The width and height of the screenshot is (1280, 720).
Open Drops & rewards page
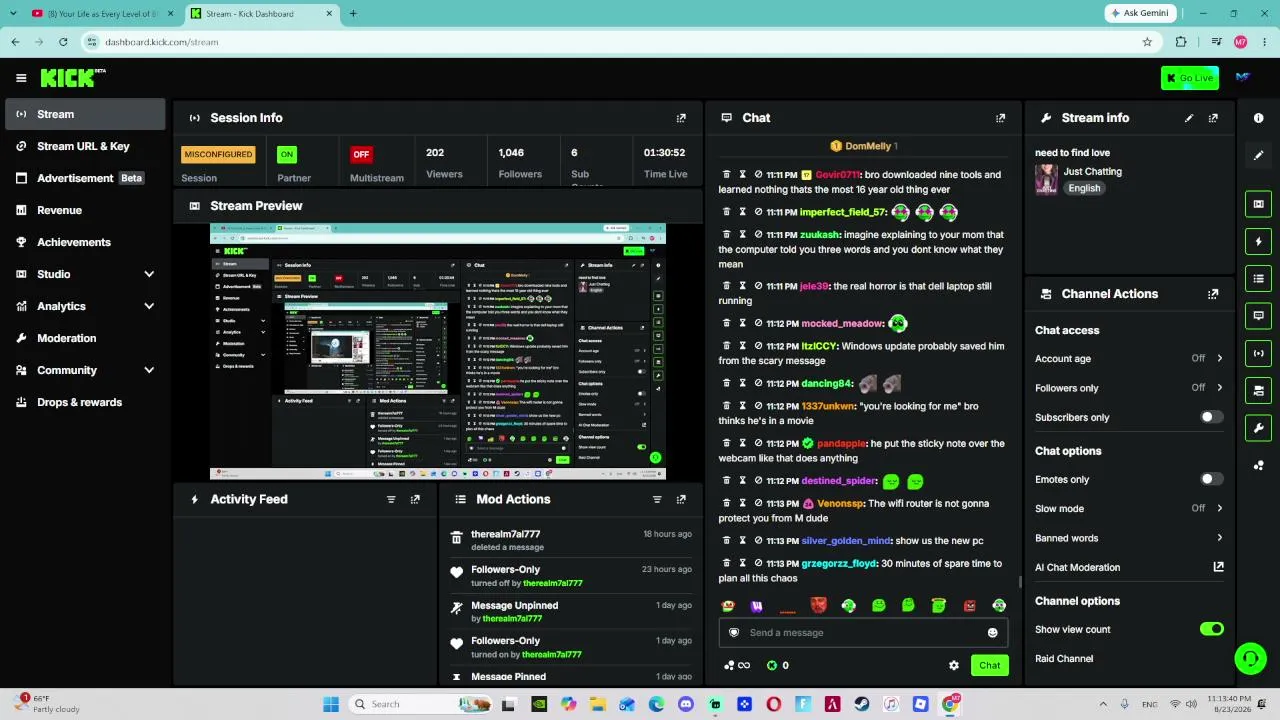85,402
